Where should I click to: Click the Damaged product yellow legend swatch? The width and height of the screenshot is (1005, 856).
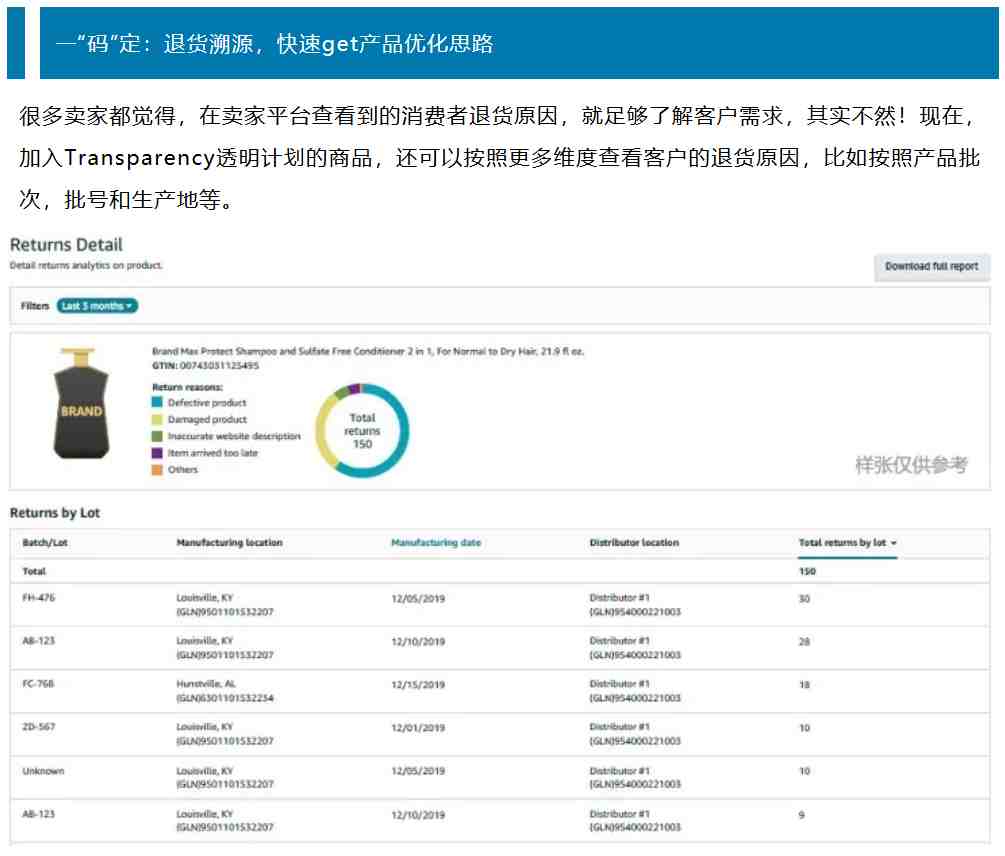tap(157, 419)
